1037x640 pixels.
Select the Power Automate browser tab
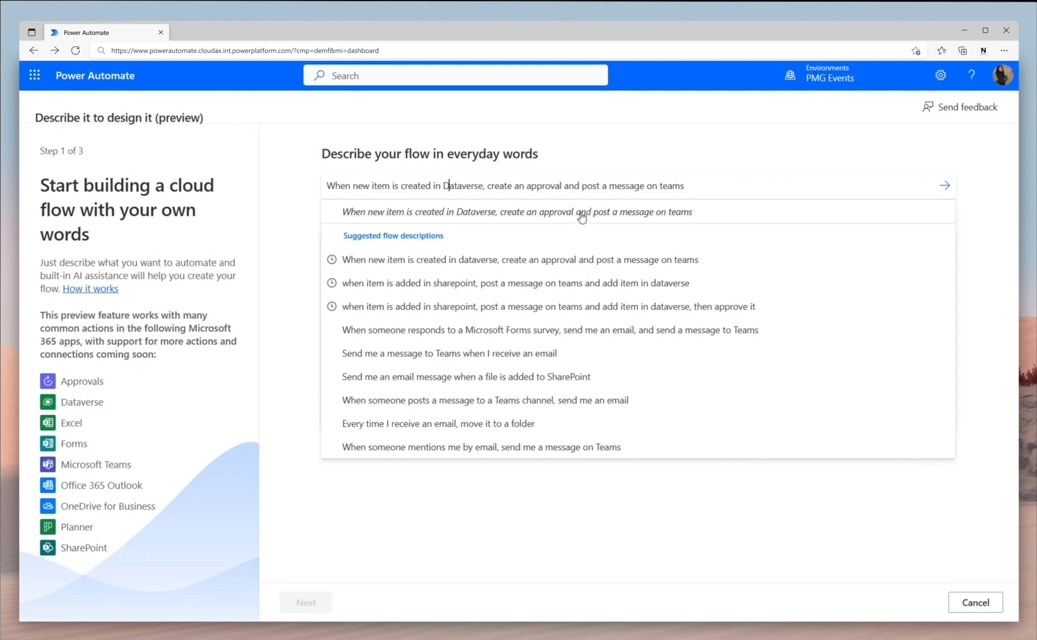pyautogui.click(x=106, y=32)
